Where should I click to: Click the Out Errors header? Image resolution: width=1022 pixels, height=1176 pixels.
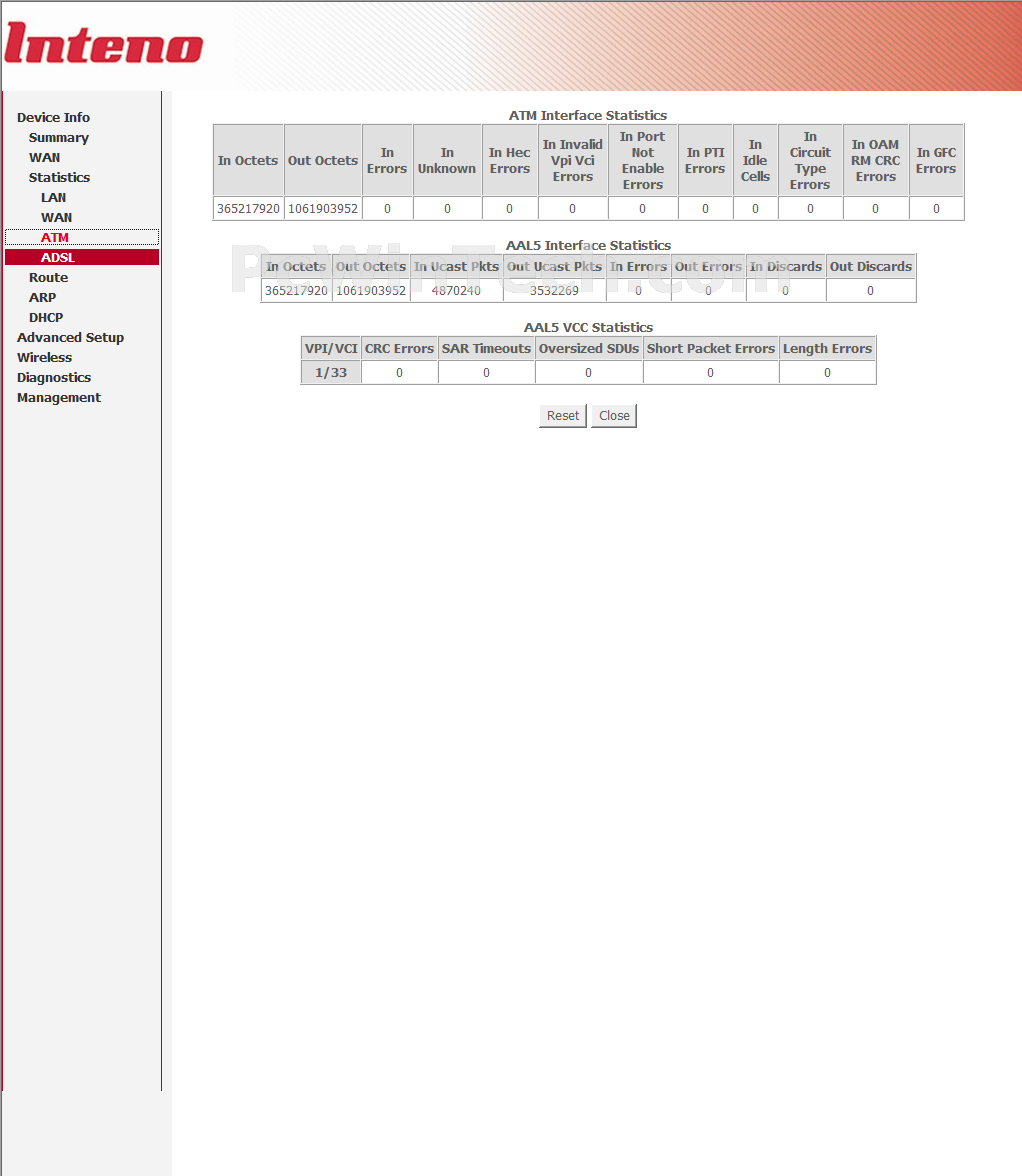(708, 267)
